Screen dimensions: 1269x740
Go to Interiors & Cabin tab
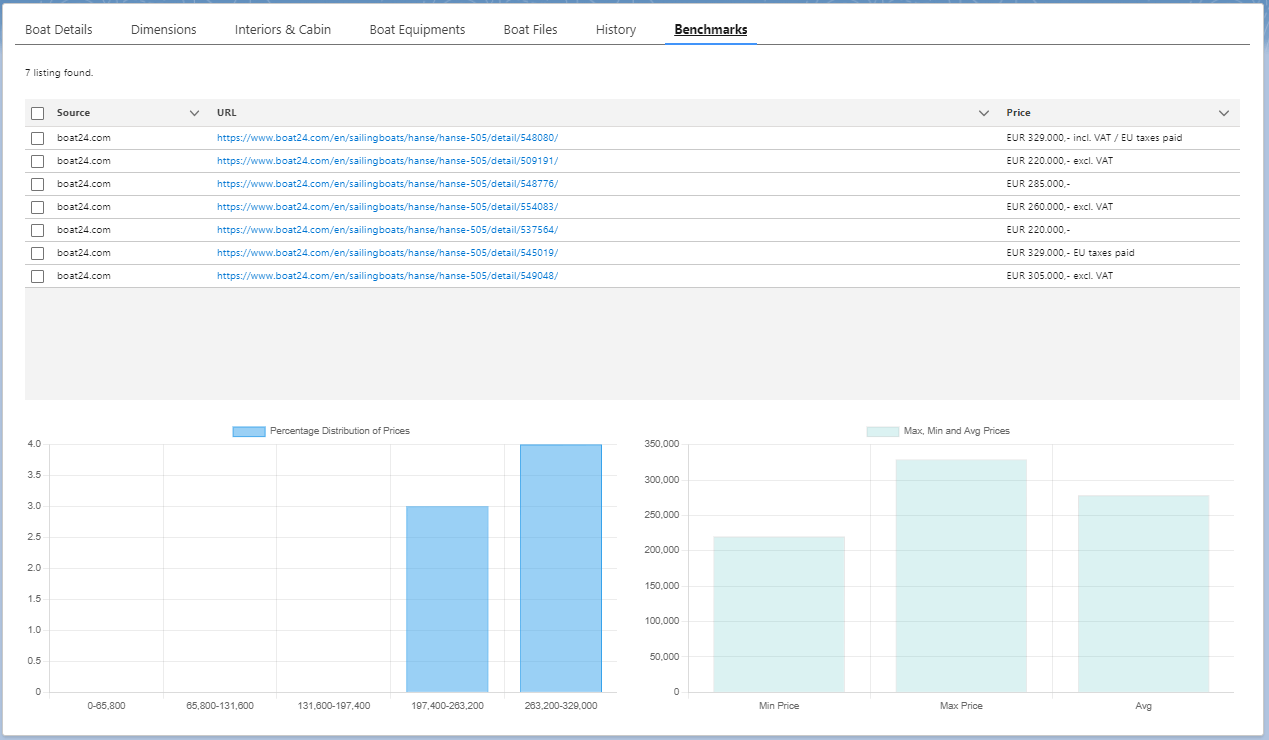click(x=283, y=30)
